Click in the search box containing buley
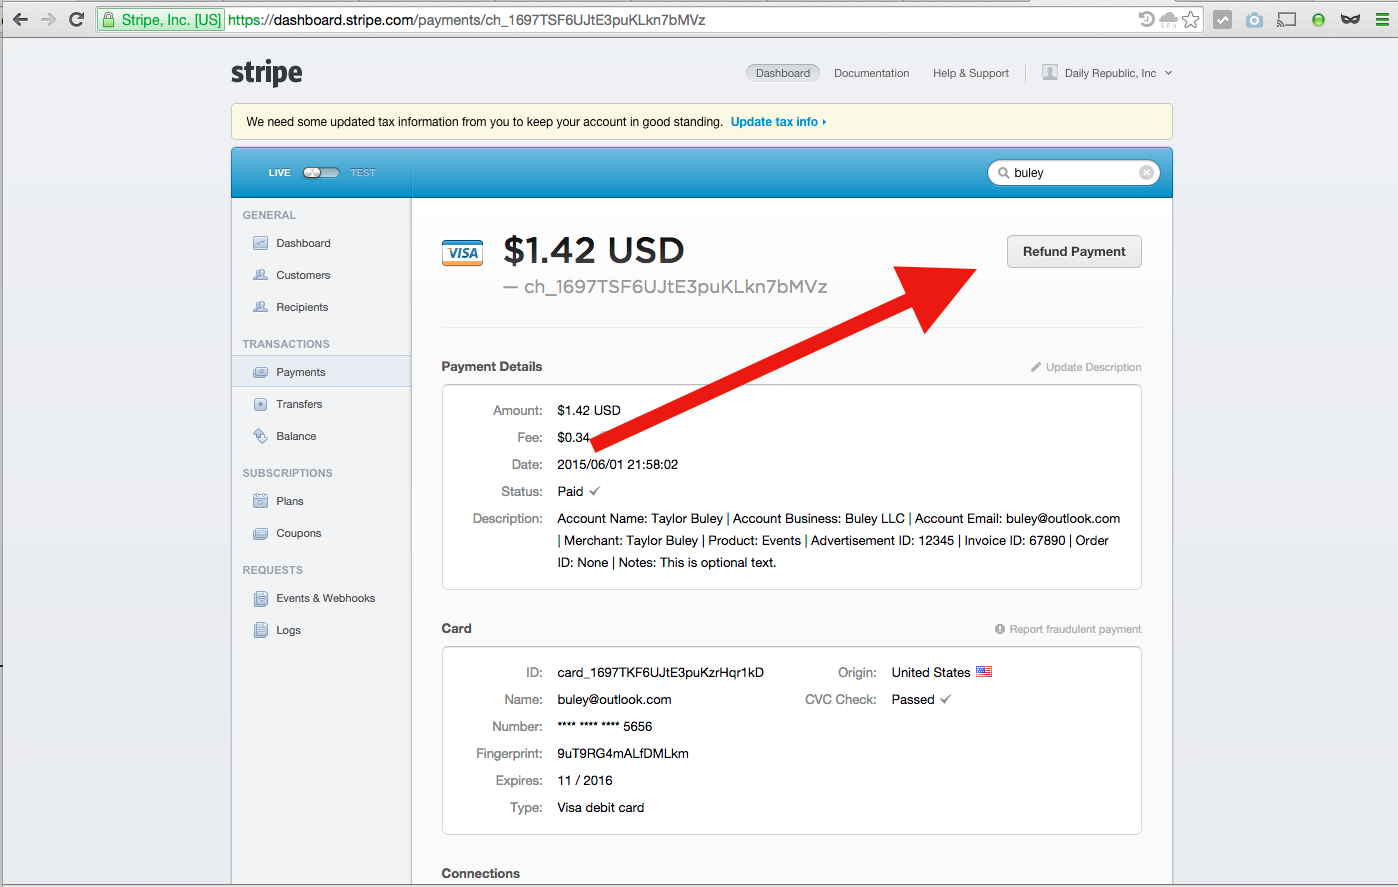Screen dimensions: 1398x887 tap(1070, 173)
